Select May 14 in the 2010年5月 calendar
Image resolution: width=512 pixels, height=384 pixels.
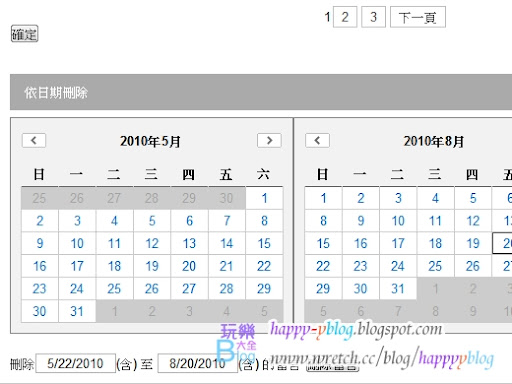tap(227, 243)
